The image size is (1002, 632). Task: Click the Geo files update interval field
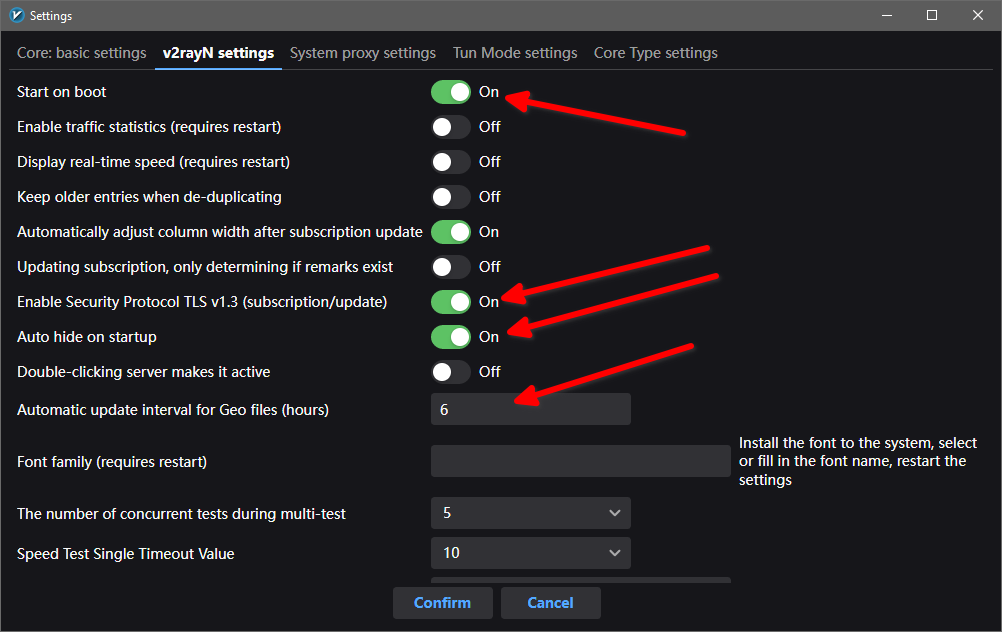[530, 409]
